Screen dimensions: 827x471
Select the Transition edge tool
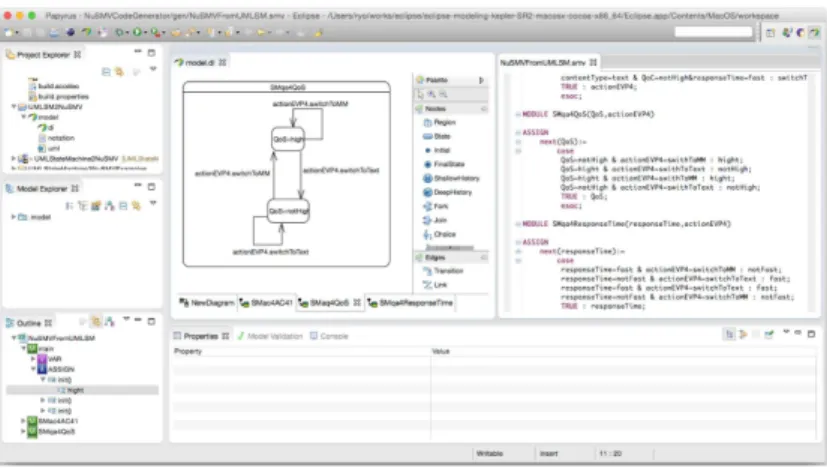pyautogui.click(x=443, y=271)
